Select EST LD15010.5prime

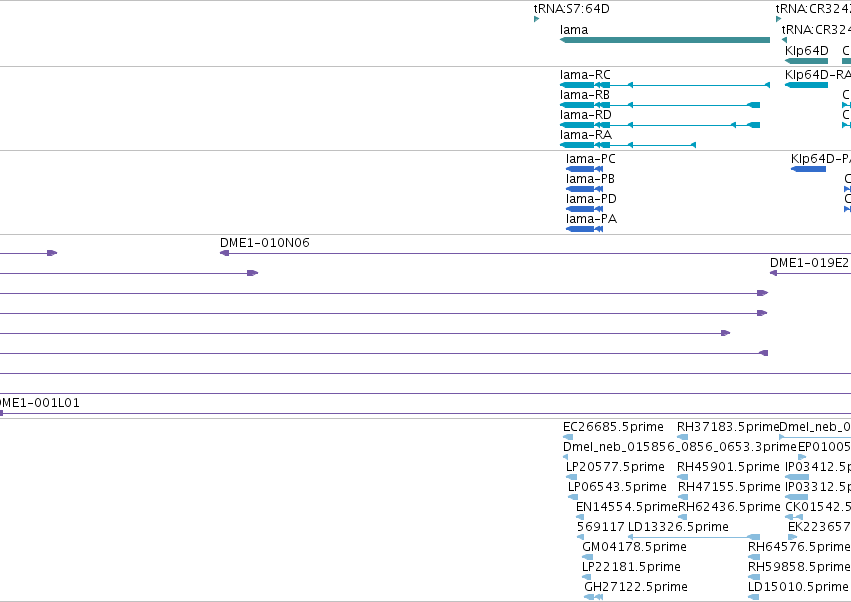(x=798, y=587)
